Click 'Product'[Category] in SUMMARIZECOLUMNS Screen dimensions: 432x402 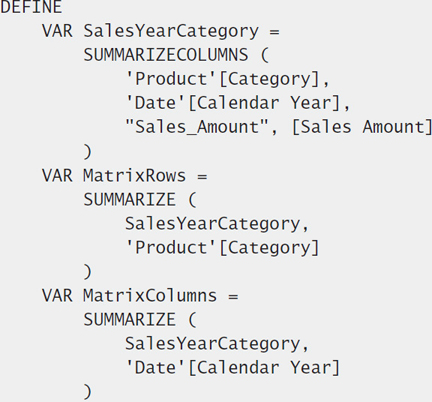[x=222, y=79]
